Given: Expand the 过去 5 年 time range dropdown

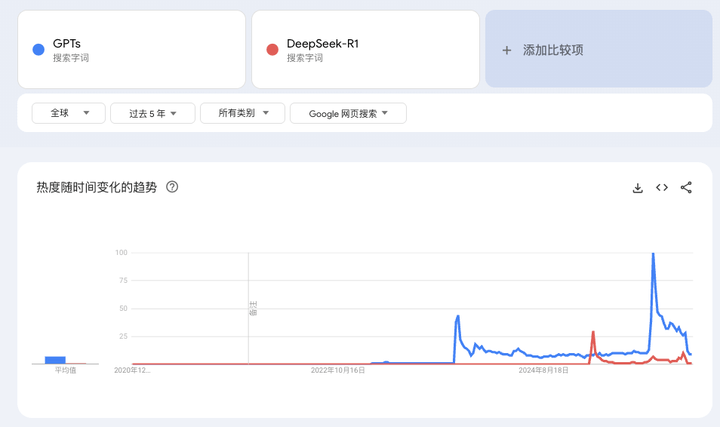Looking at the screenshot, I should [x=152, y=114].
